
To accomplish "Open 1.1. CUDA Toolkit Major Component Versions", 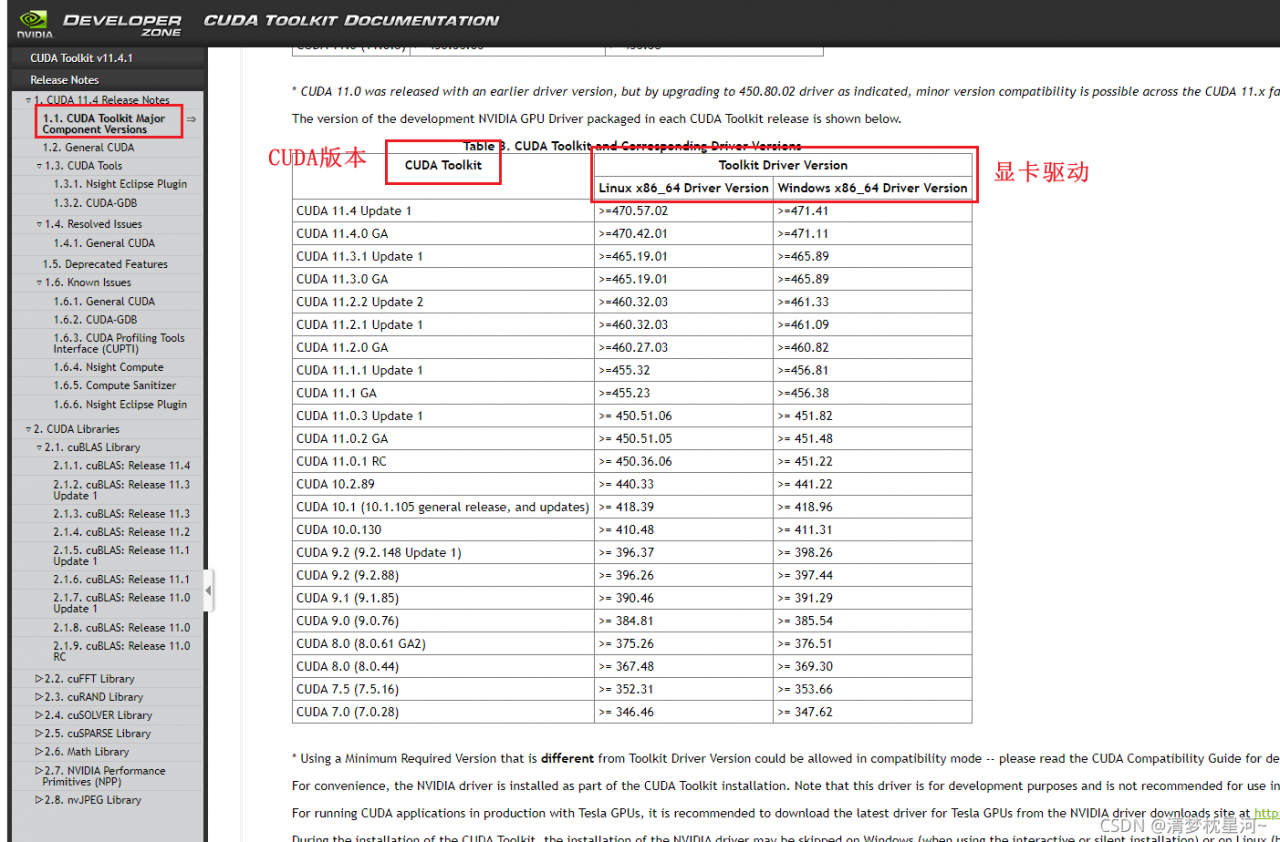I will 104,124.
